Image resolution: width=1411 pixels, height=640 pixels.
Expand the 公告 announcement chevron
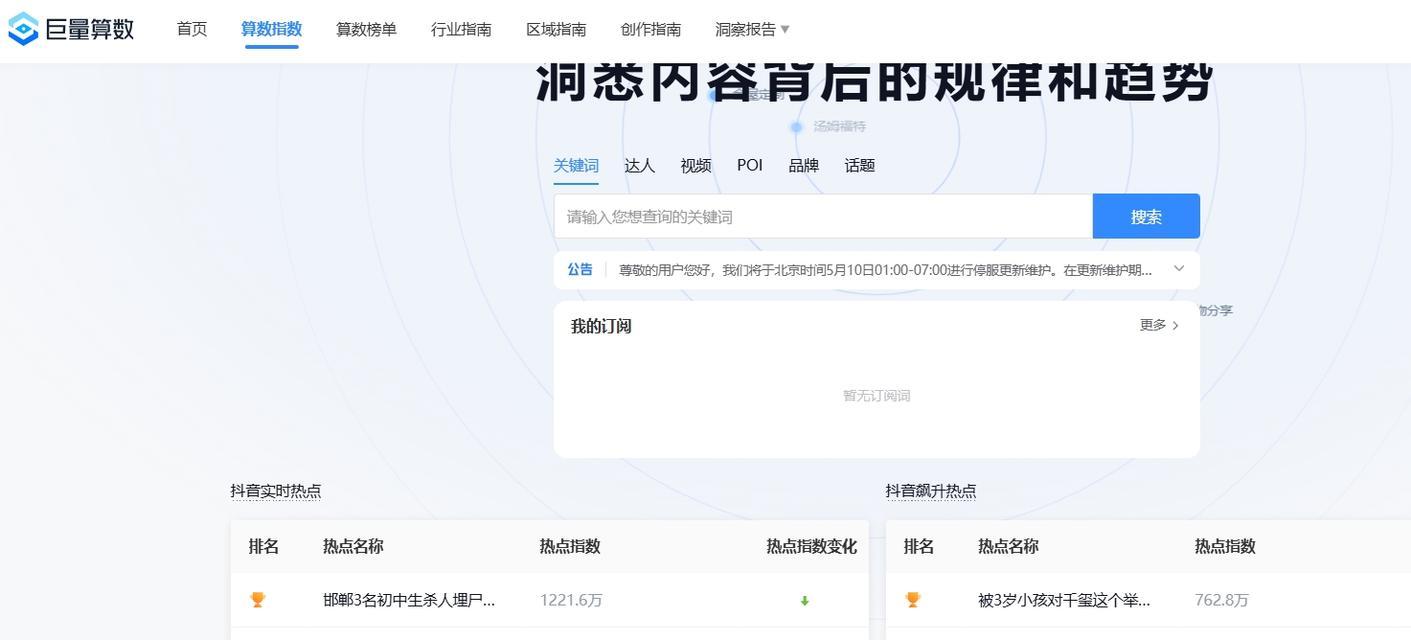tap(1179, 269)
